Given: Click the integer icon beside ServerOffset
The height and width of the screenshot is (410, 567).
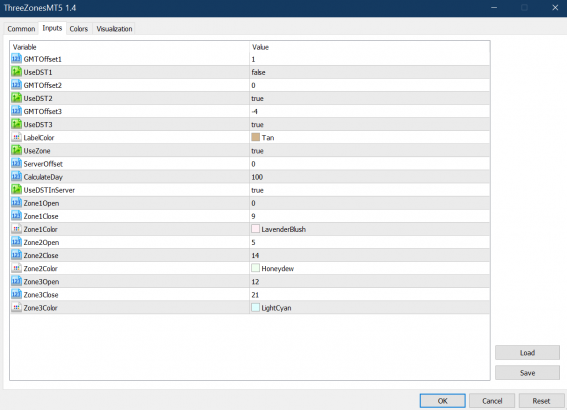Looking at the screenshot, I should [x=16, y=163].
